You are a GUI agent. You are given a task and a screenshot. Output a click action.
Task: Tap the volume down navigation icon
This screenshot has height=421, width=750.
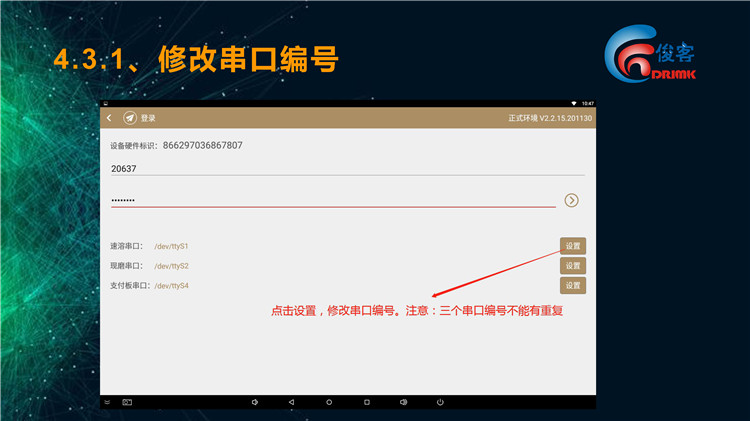[x=255, y=402]
